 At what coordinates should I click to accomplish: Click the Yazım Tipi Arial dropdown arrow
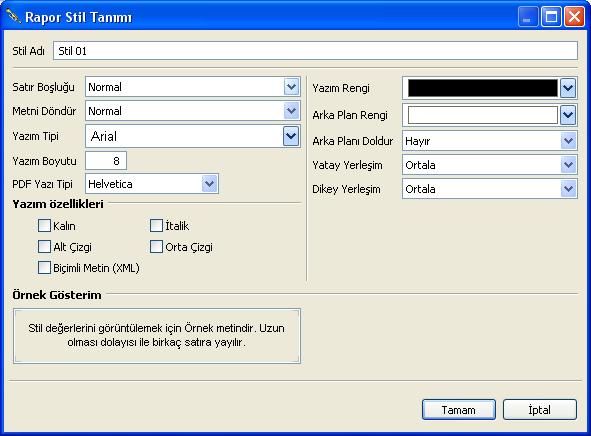pos(291,136)
